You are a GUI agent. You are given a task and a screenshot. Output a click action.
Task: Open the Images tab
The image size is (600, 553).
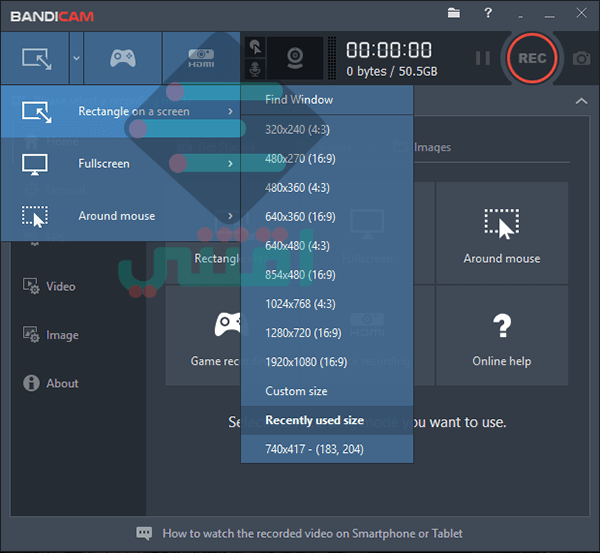click(432, 147)
